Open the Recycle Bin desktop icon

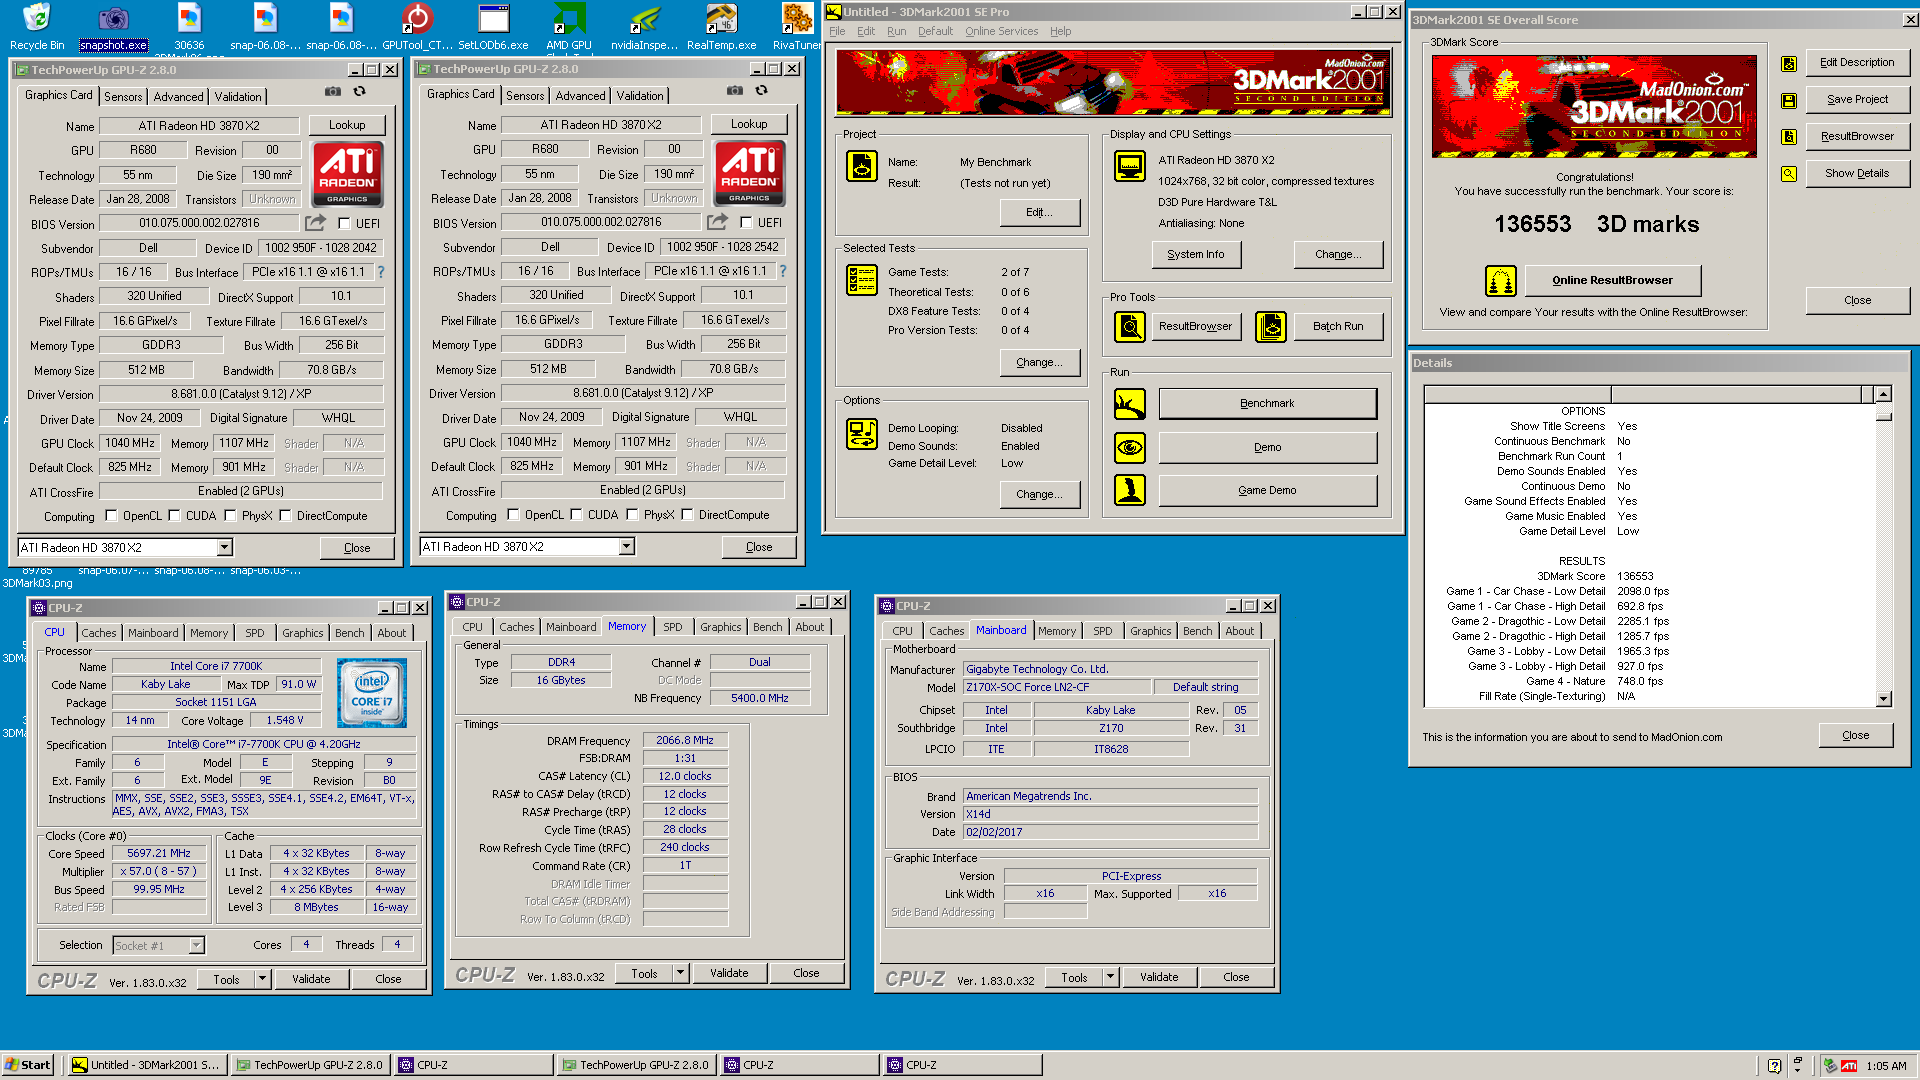(37, 26)
